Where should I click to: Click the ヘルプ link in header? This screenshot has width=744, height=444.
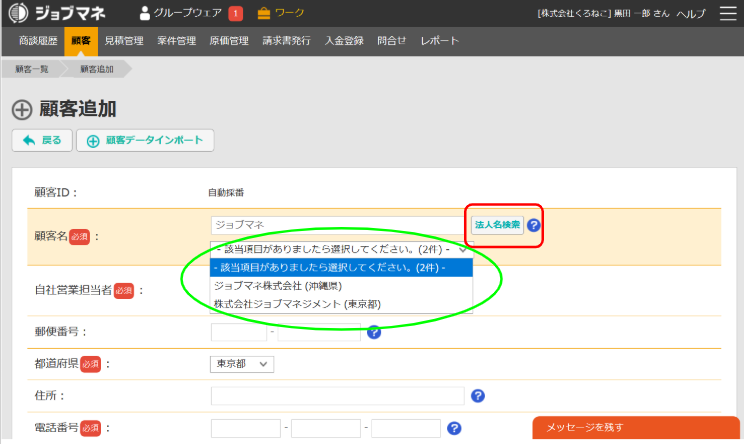coord(691,14)
